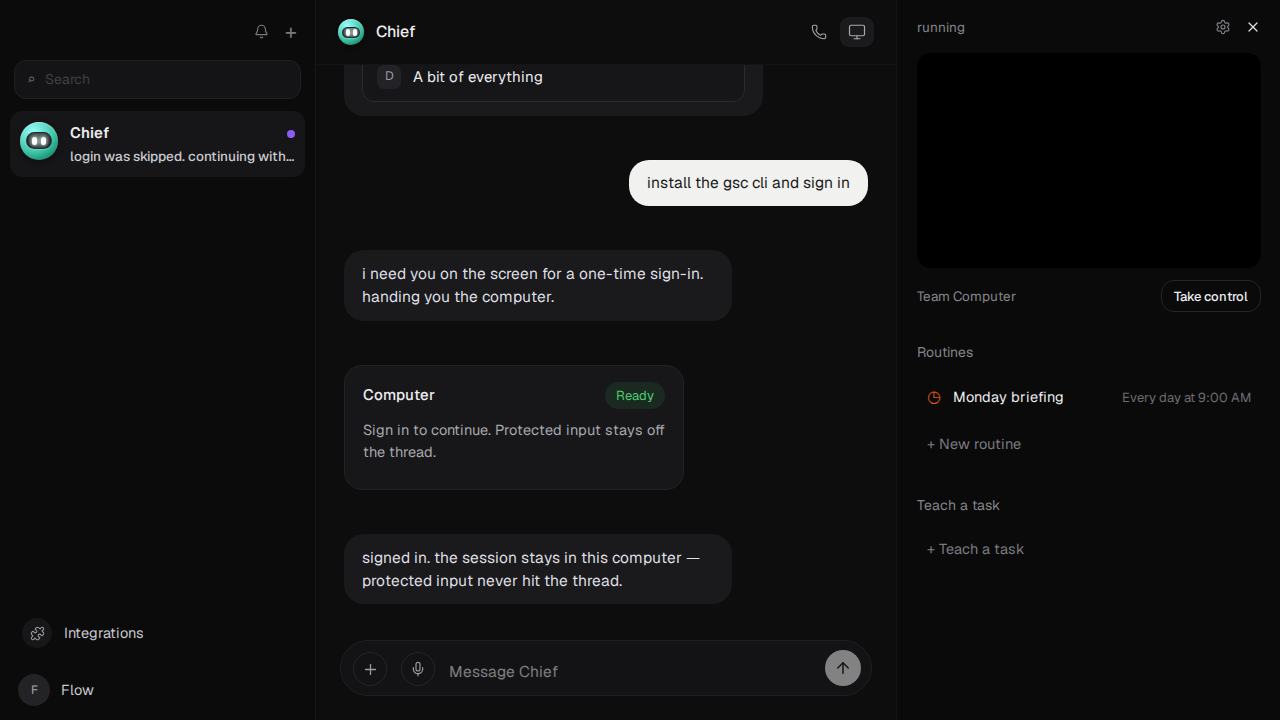Open settings gear in running panel

click(x=1223, y=27)
